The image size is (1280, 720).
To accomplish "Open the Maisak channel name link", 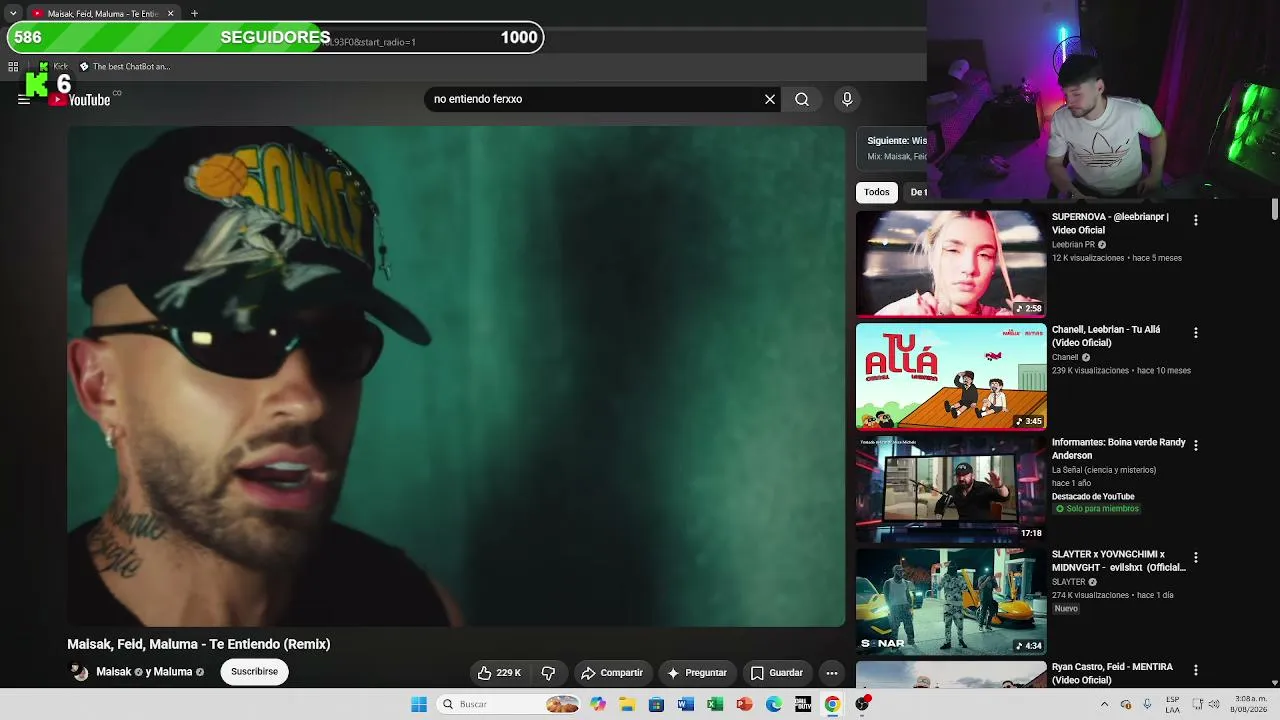I will 113,672.
